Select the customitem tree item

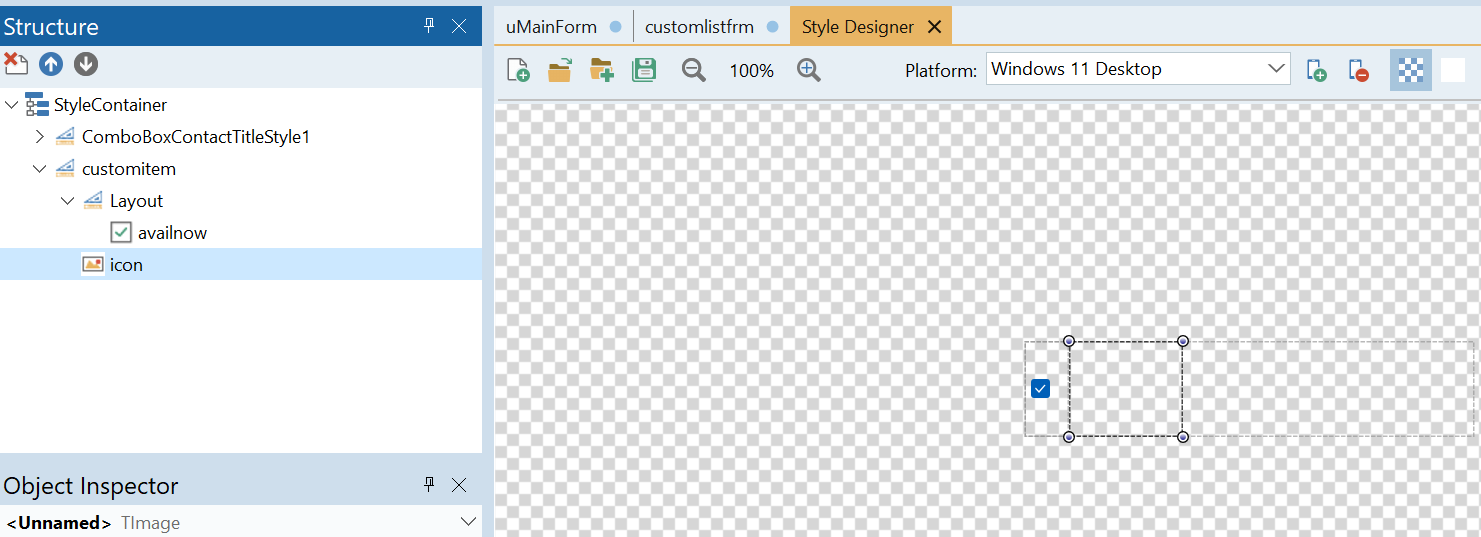tap(129, 169)
